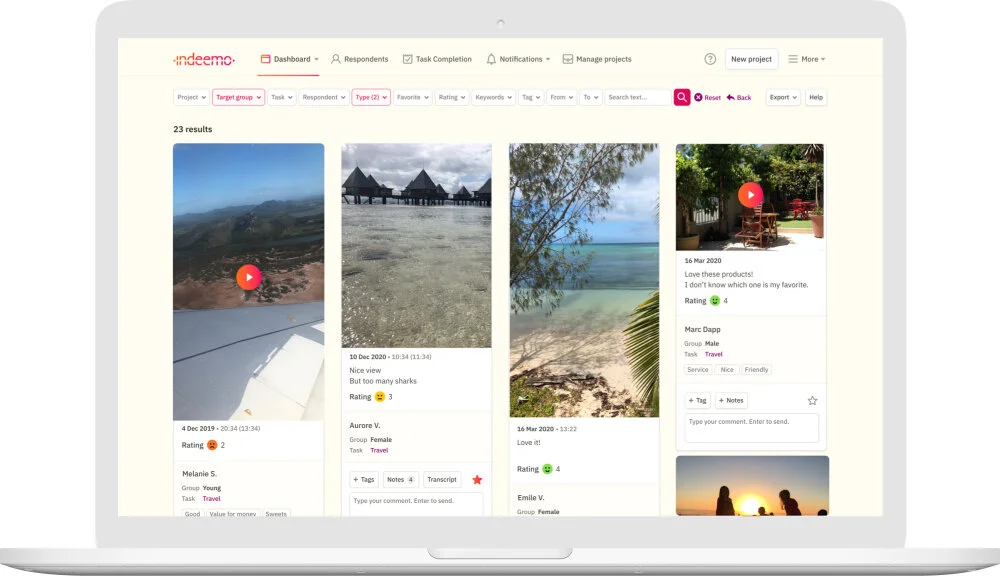Open the From date filter
Image resolution: width=1000 pixels, height=576 pixels.
[562, 97]
